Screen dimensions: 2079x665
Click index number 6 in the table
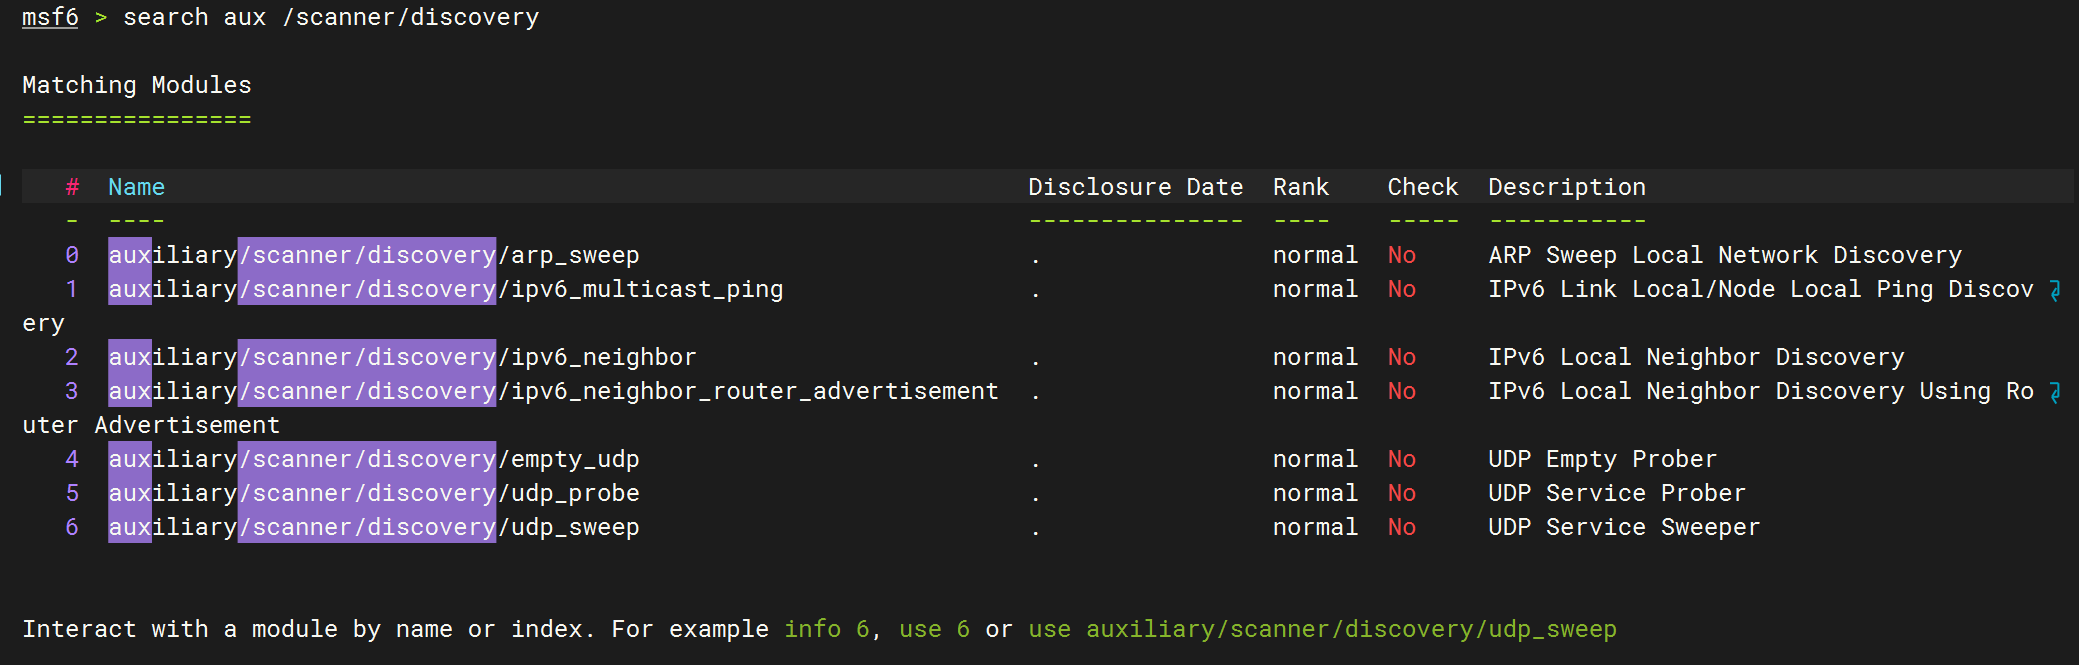[x=72, y=527]
